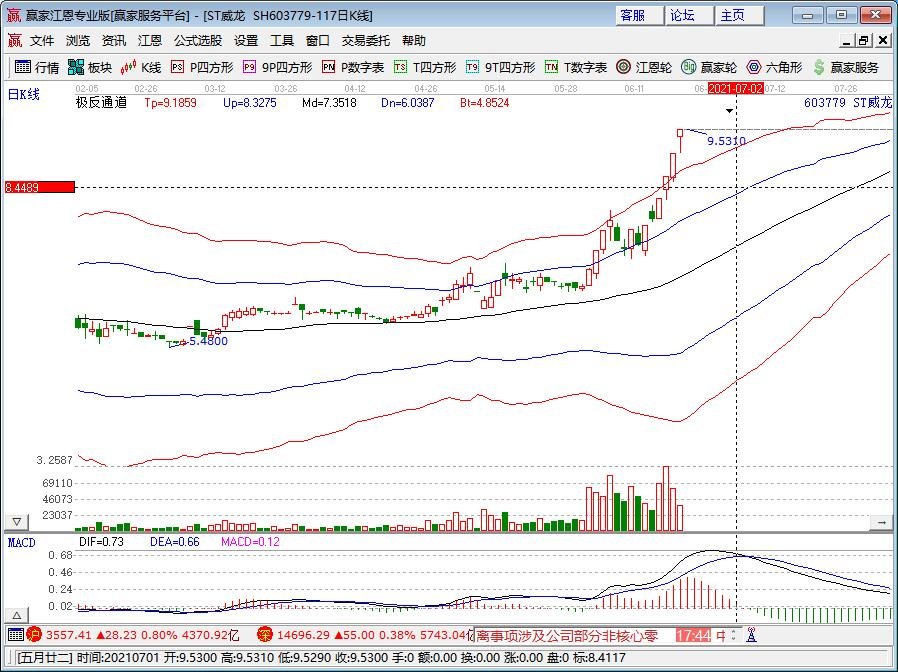
Task: Open the 板块 sector view
Action: 89,68
